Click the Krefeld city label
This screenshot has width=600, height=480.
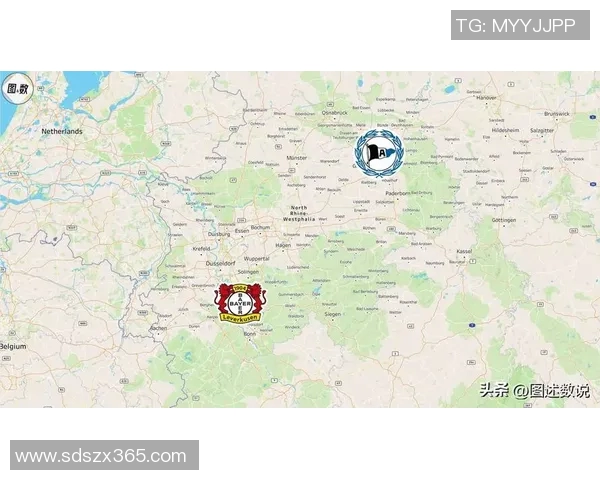(201, 248)
